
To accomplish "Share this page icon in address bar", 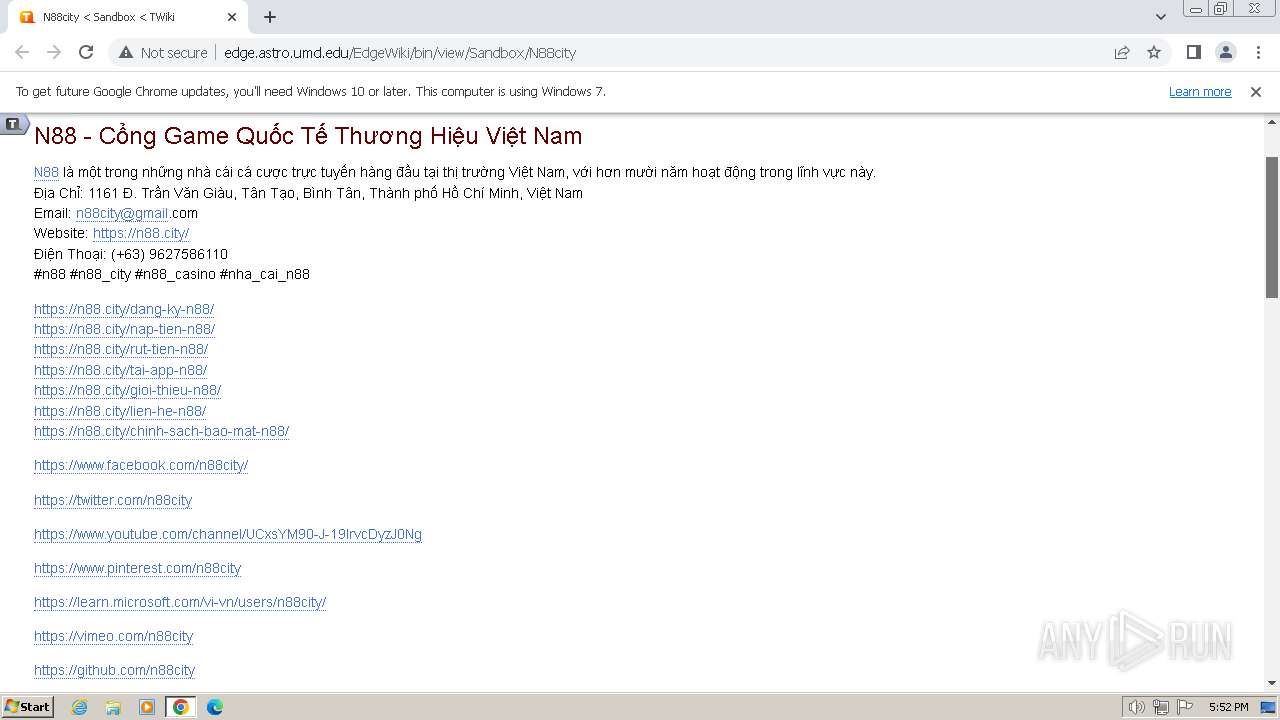I will click(1122, 52).
